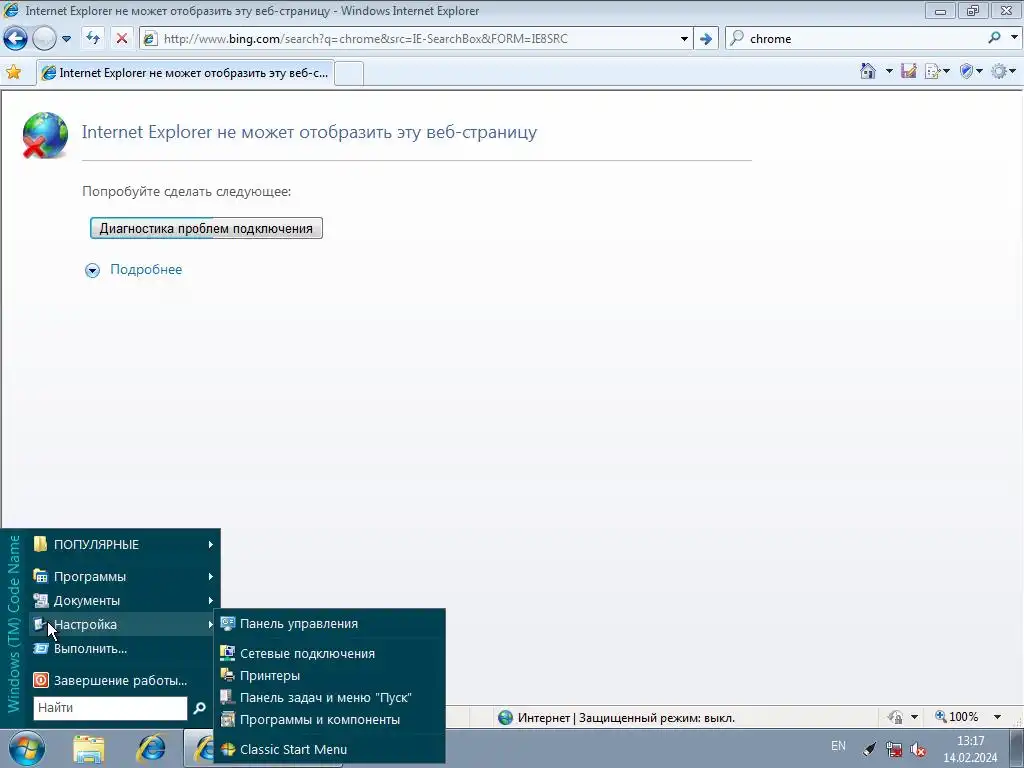Expand the Tools gear dropdown arrow
The height and width of the screenshot is (768, 1024).
click(x=1013, y=71)
